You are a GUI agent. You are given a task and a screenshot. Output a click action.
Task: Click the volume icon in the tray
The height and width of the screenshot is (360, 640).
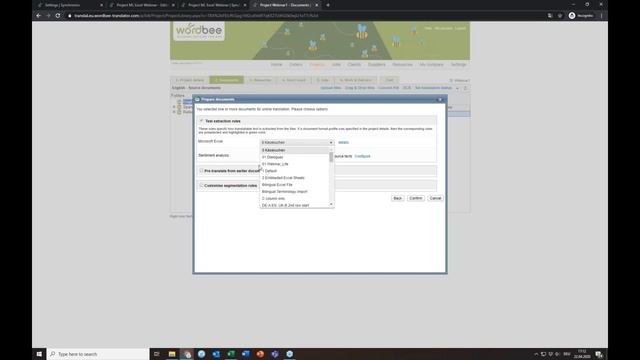tap(558, 354)
